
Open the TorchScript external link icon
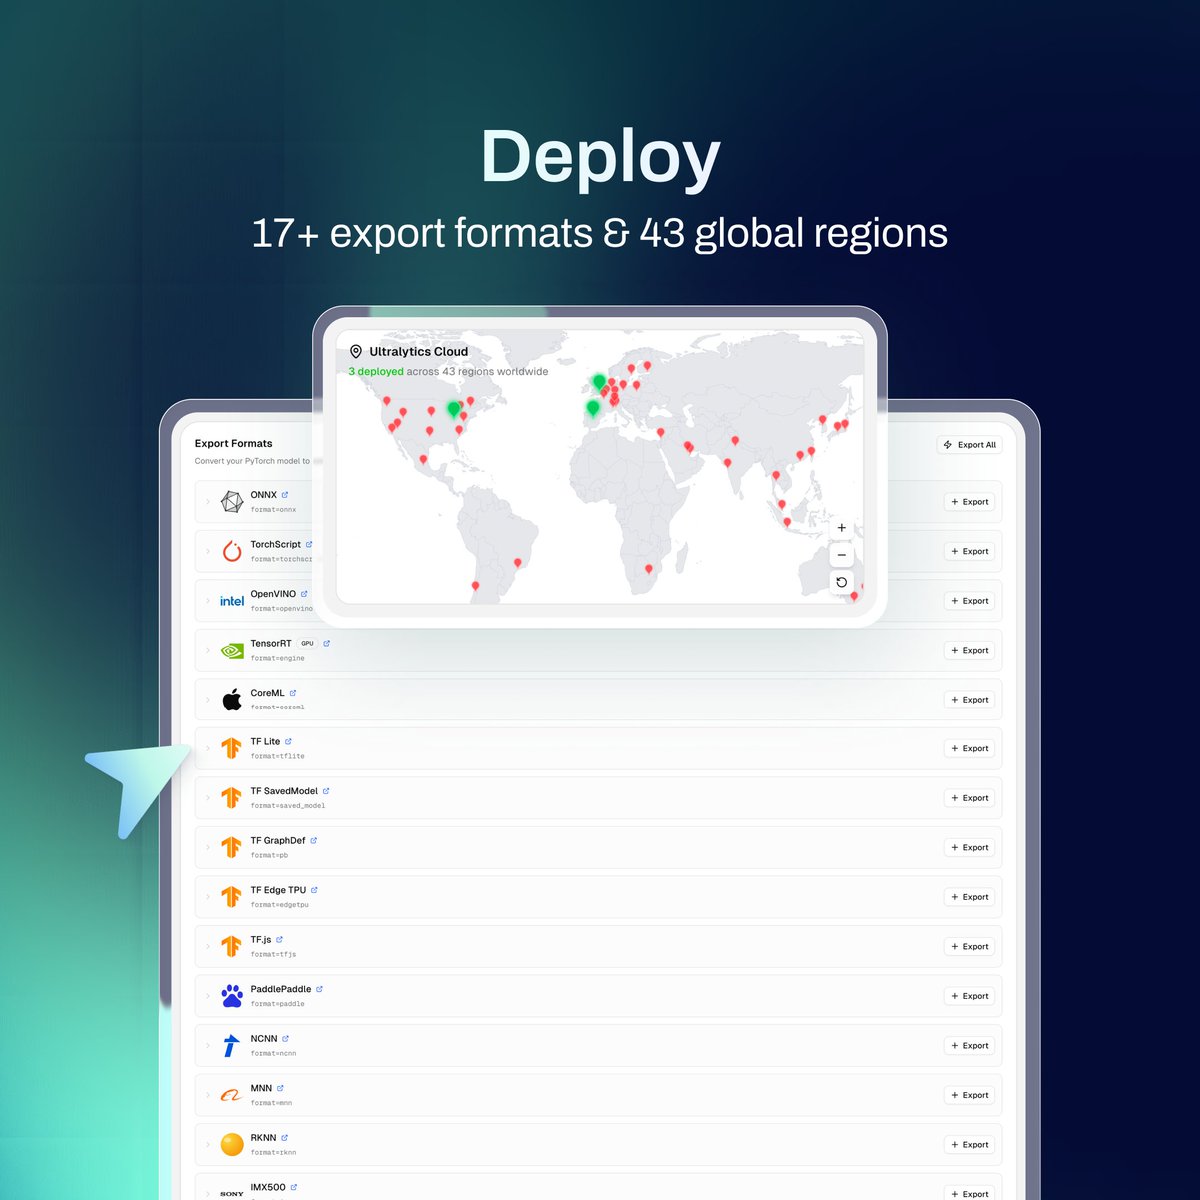(309, 544)
